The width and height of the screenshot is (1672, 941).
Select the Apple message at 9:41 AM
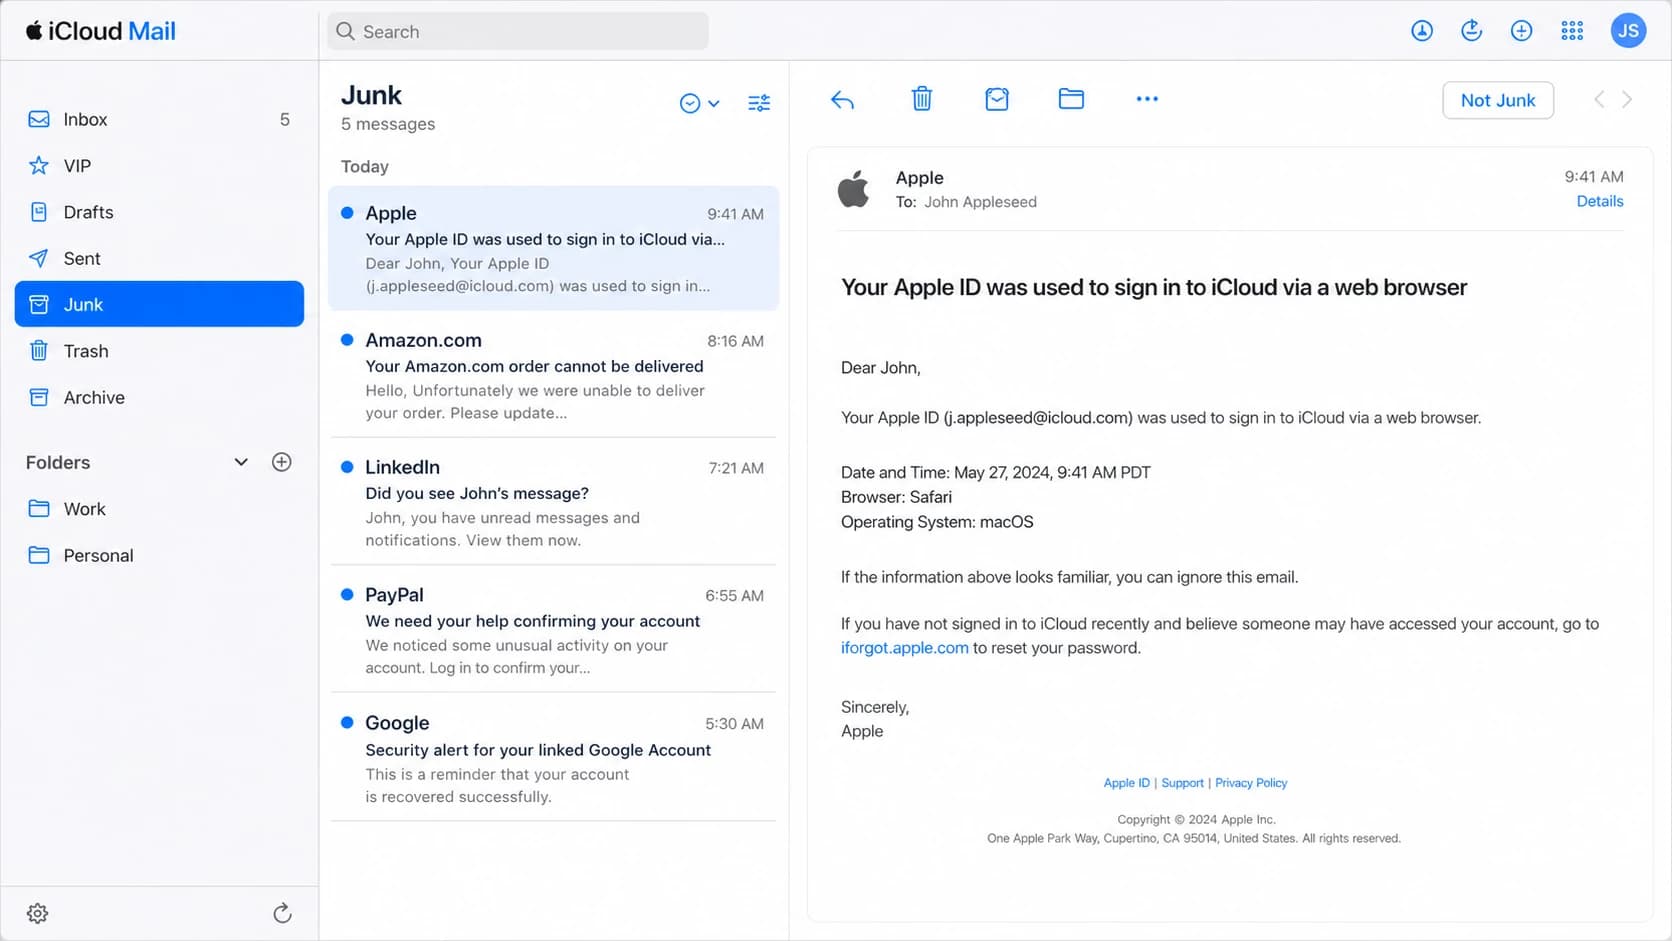click(554, 248)
